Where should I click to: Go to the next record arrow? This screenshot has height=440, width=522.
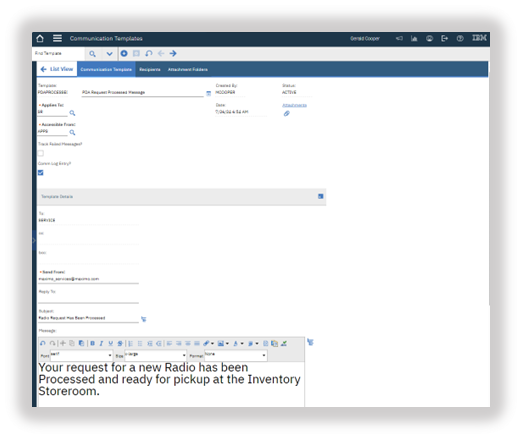(173, 53)
